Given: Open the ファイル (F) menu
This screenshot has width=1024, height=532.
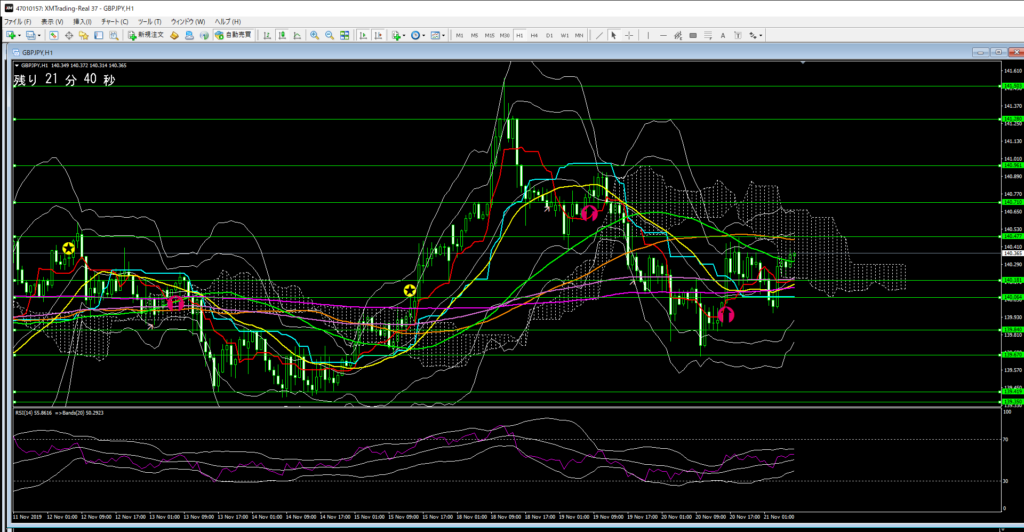Looking at the screenshot, I should [x=18, y=22].
